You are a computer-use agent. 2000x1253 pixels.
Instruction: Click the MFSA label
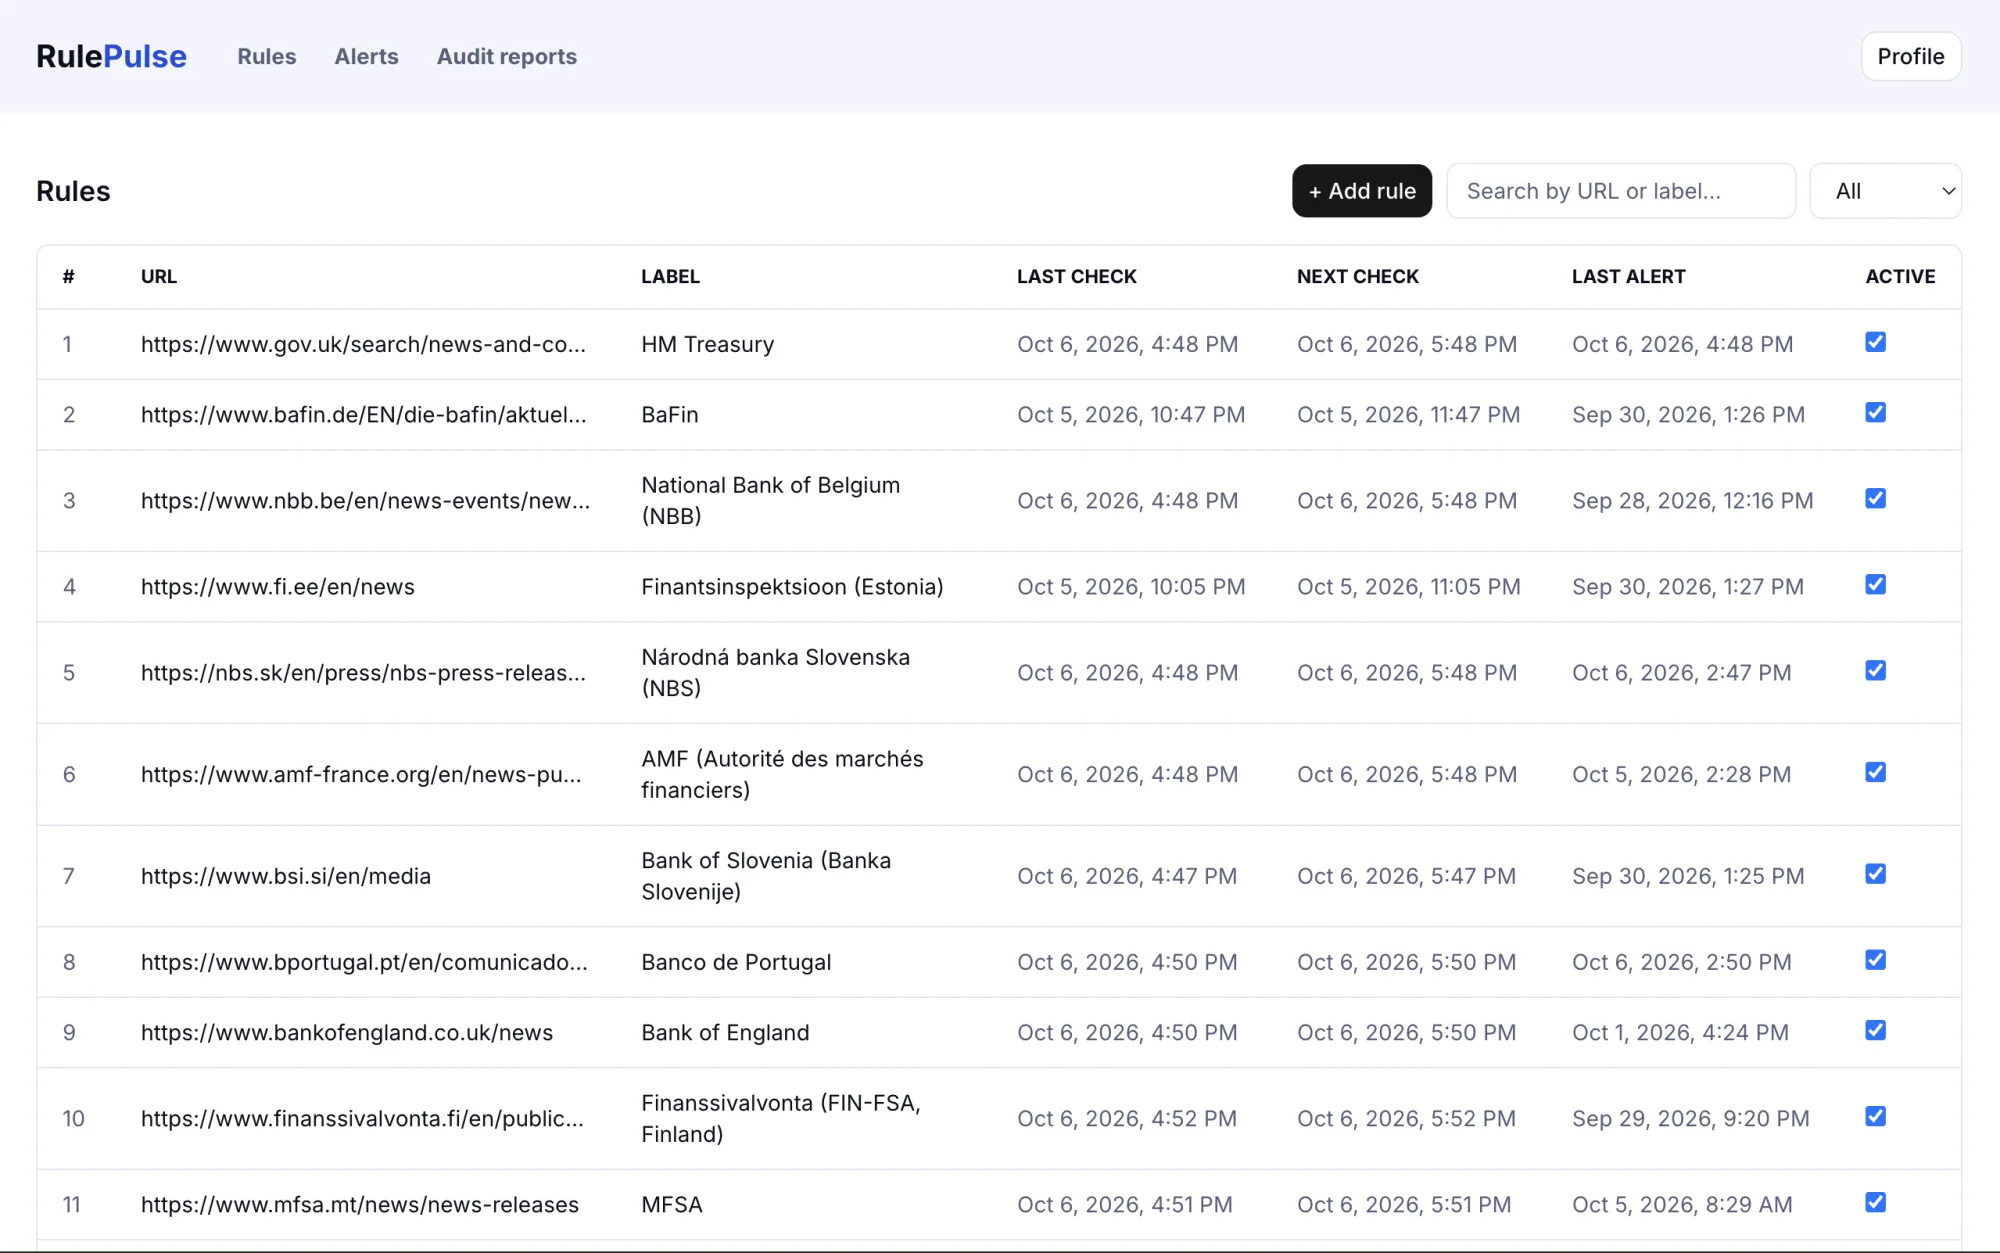[672, 1204]
